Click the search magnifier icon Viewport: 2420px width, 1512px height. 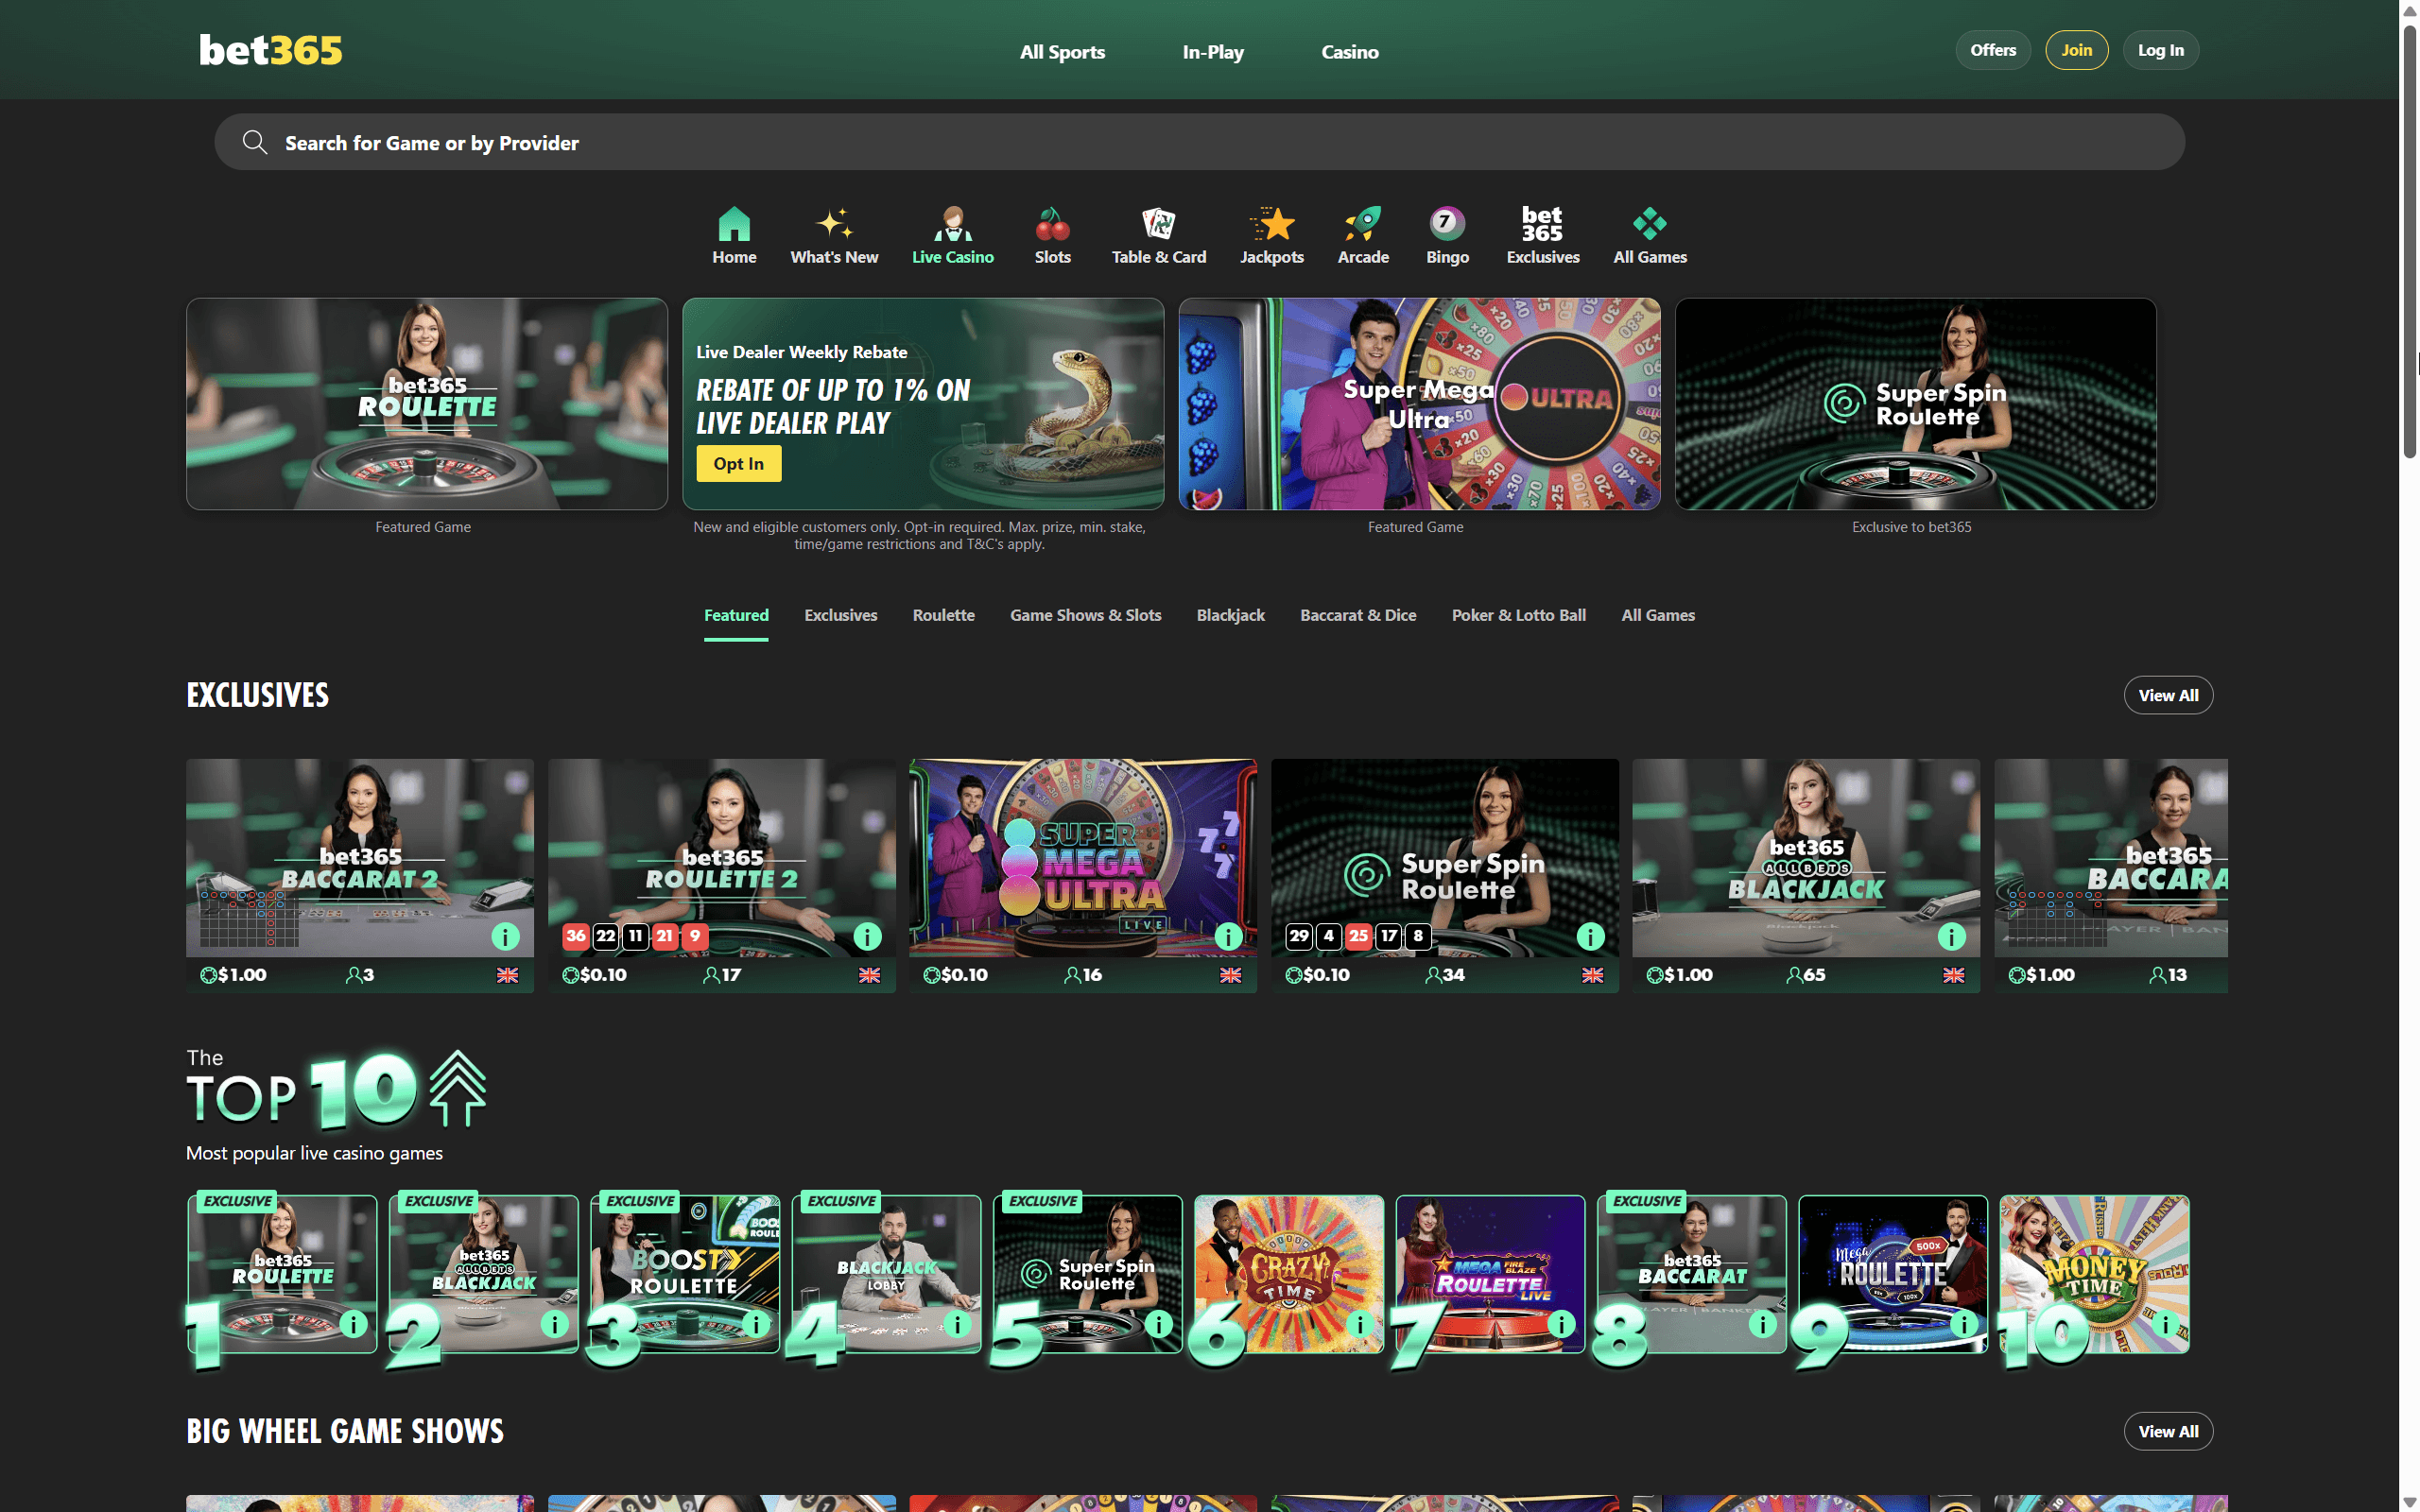coord(255,142)
